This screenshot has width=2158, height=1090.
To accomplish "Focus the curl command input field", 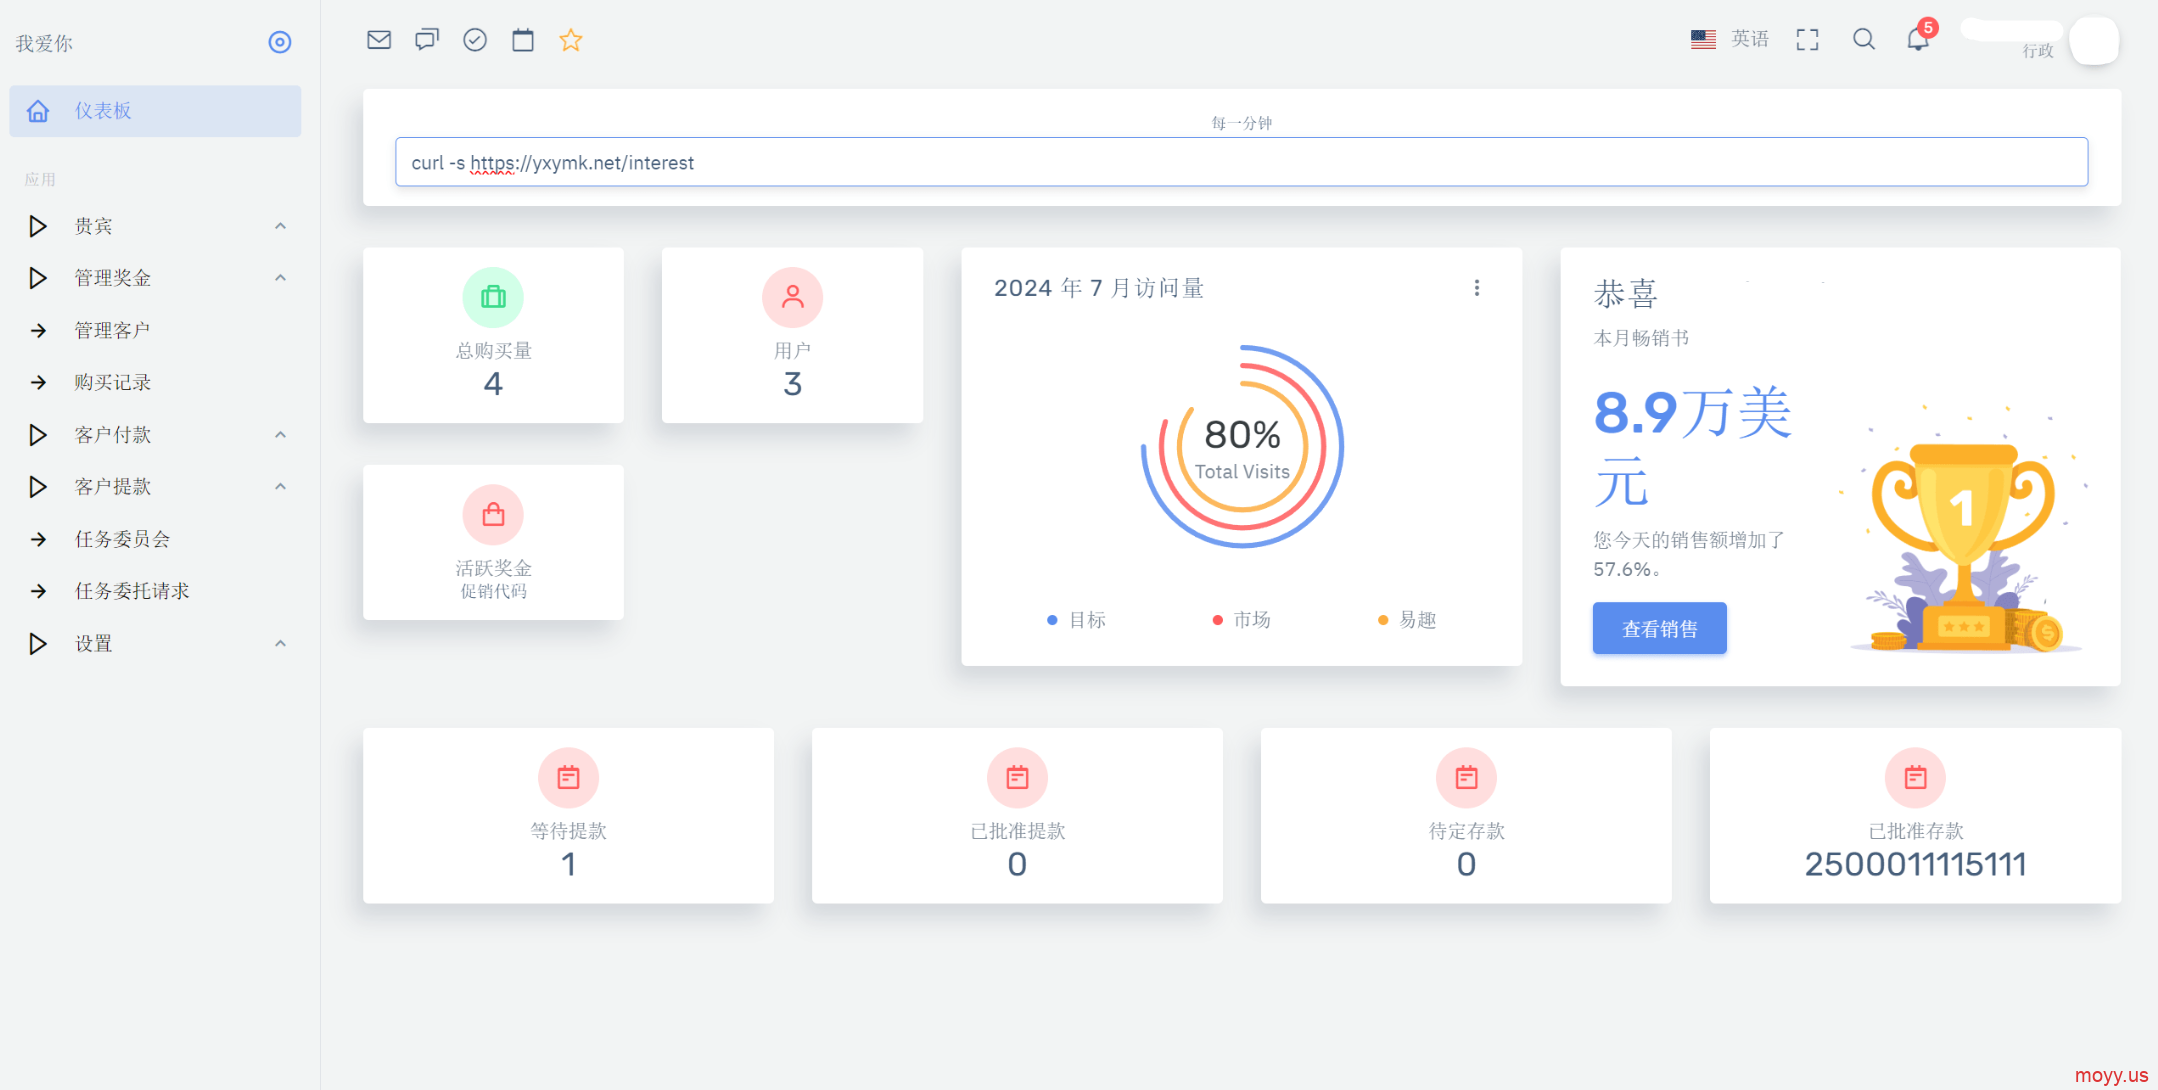I will point(1241,162).
